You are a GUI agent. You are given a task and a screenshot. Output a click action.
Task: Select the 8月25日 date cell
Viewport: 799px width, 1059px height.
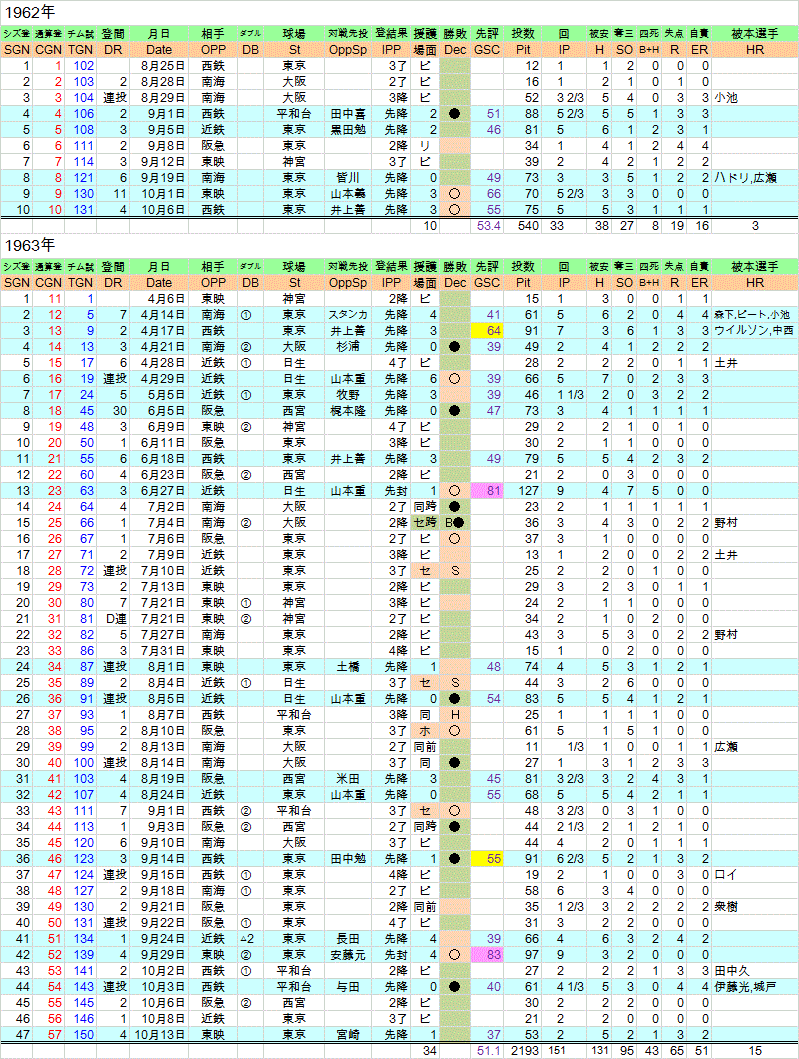click(159, 66)
